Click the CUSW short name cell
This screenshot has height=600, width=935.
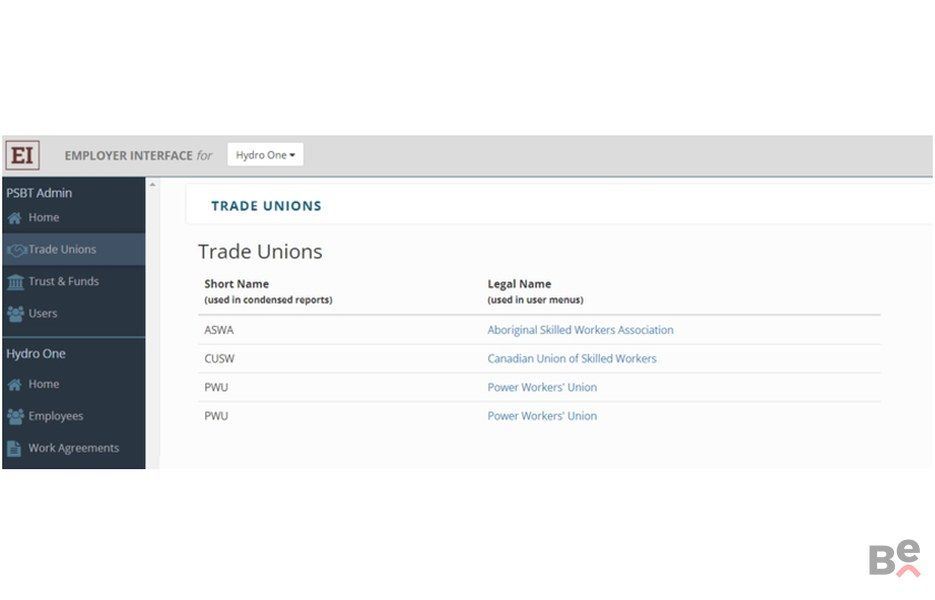[x=219, y=358]
